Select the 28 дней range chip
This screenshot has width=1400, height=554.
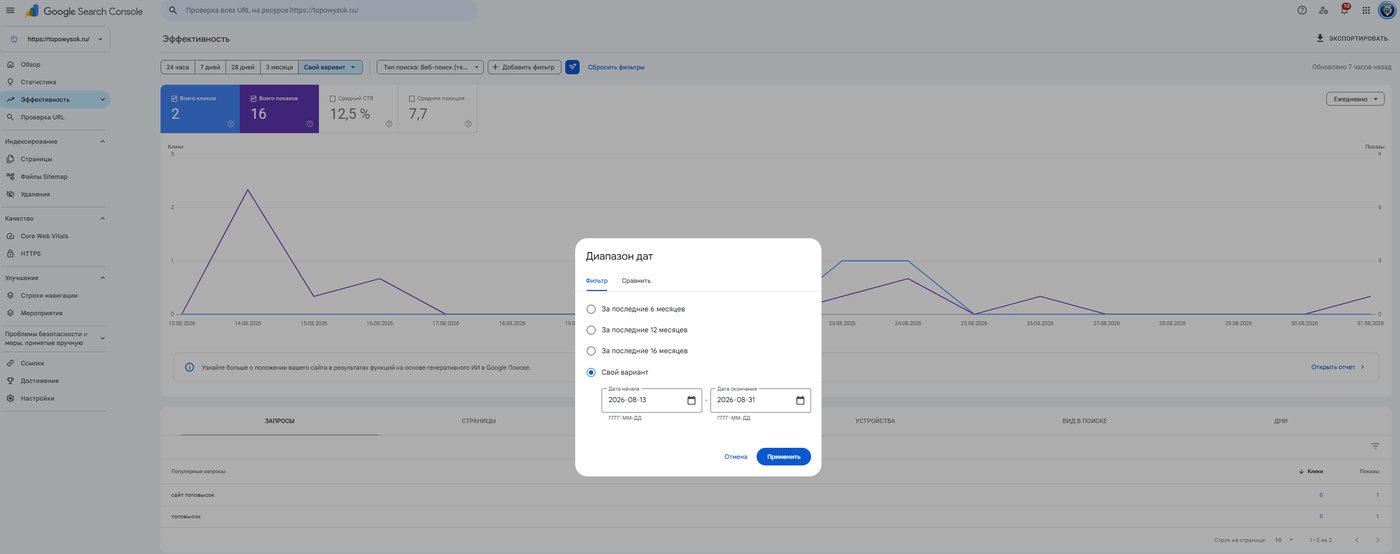(242, 67)
